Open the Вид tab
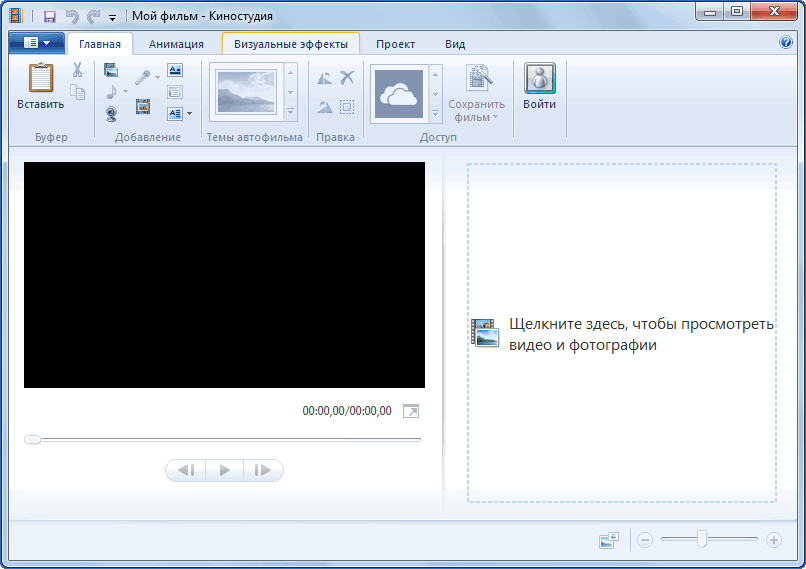The width and height of the screenshot is (806, 569). [455, 44]
